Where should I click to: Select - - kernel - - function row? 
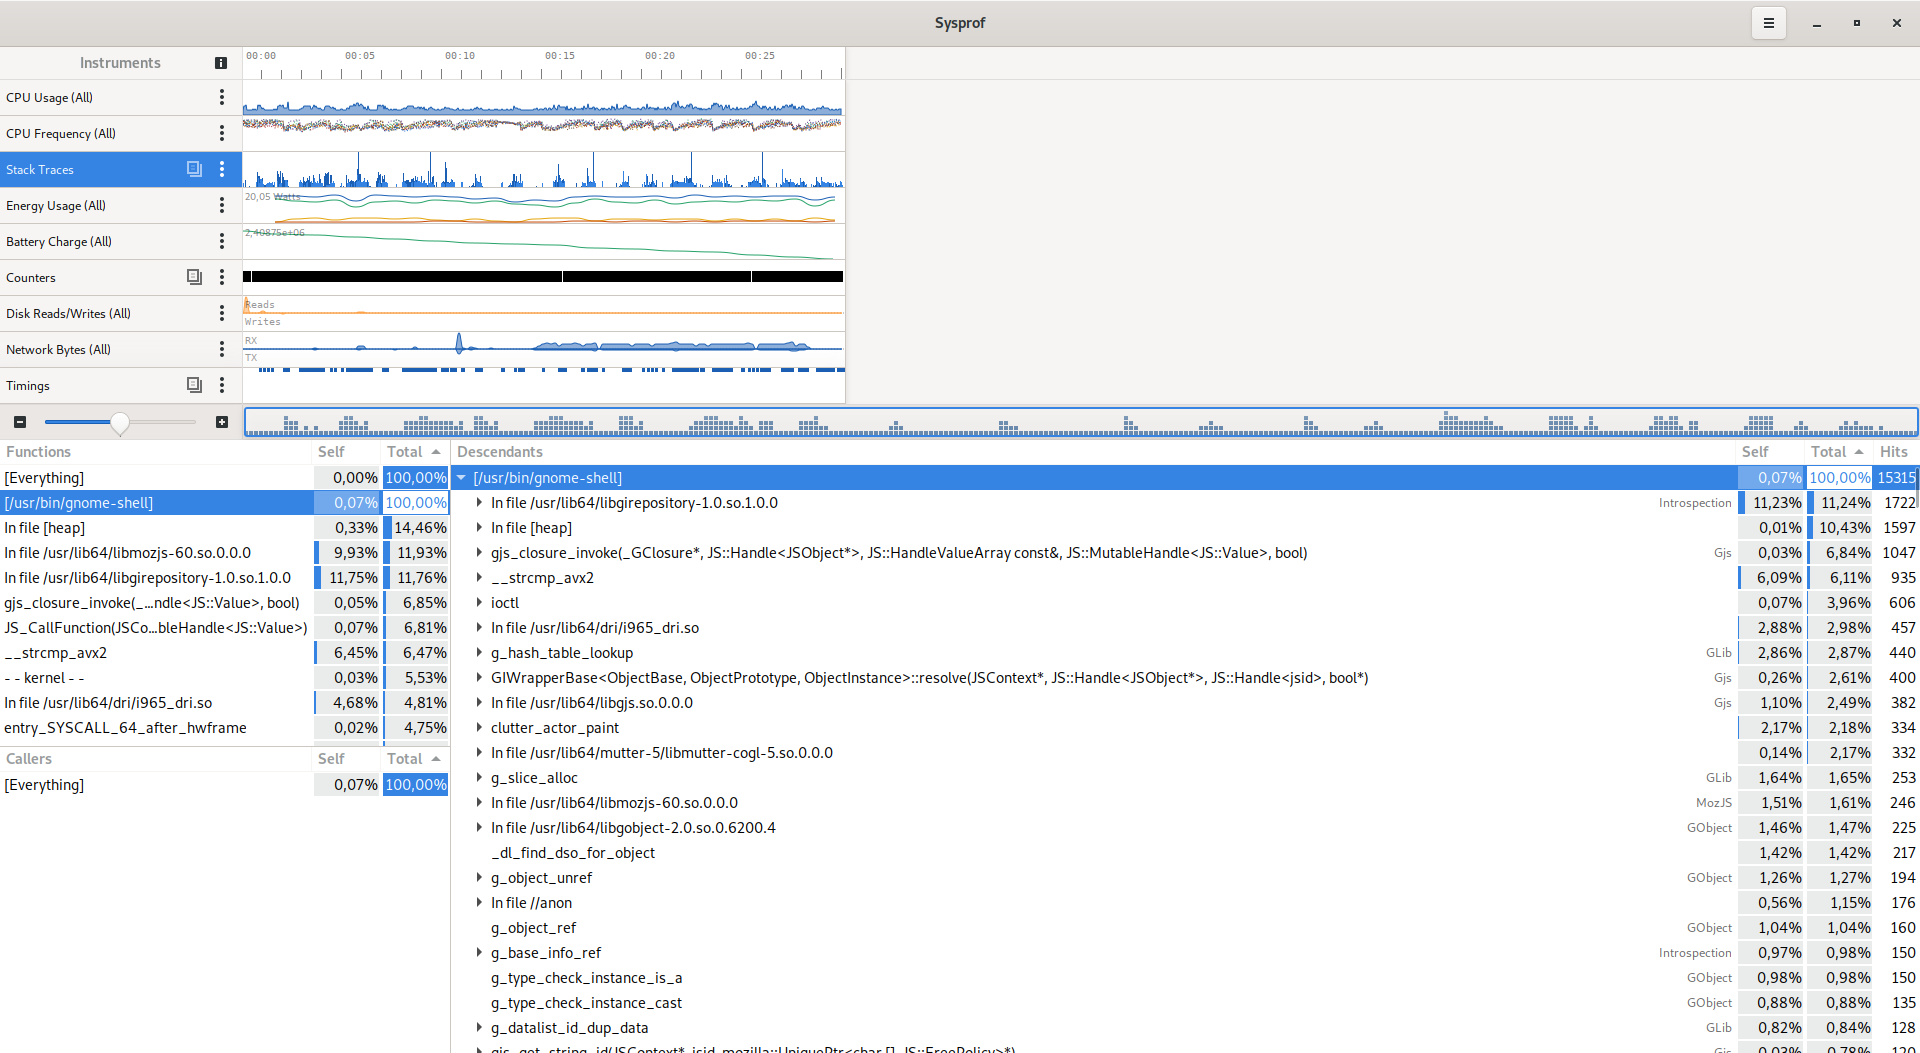[x=224, y=678]
